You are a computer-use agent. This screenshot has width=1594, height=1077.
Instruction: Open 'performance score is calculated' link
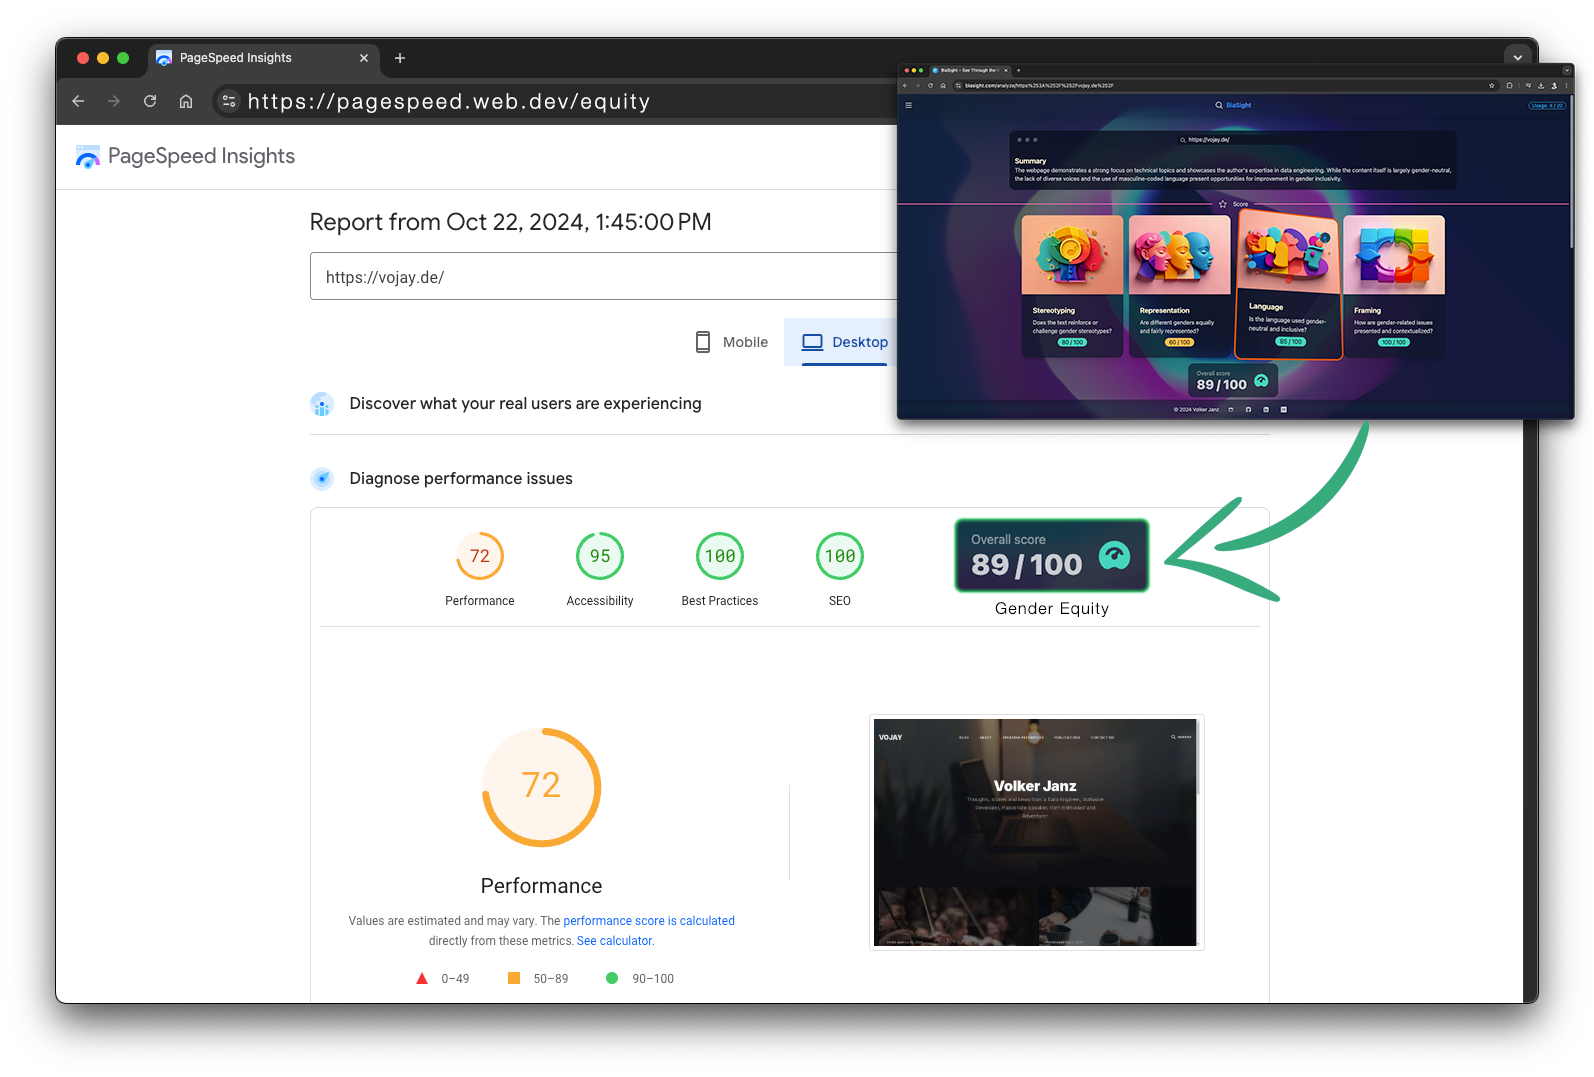coord(648,921)
